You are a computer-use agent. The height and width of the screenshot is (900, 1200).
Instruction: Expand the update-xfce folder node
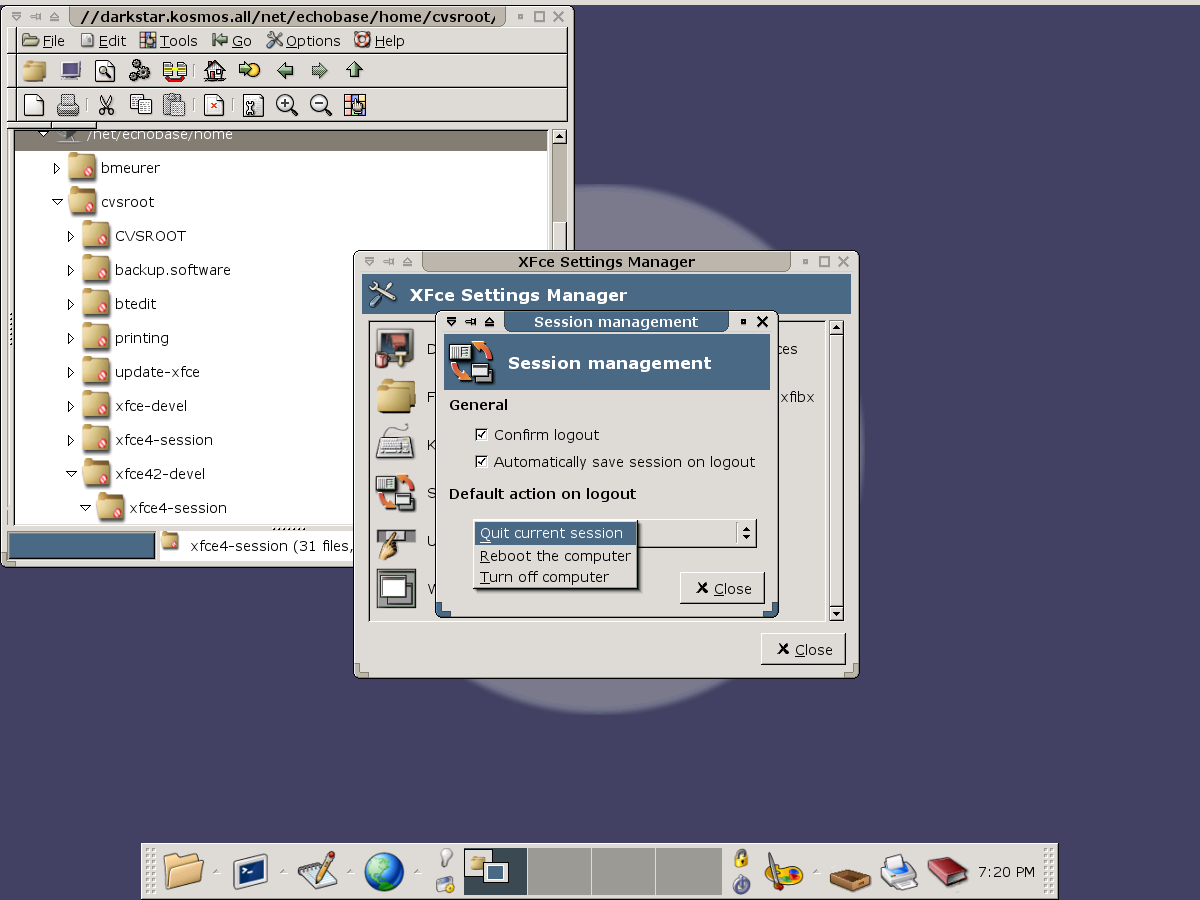71,372
